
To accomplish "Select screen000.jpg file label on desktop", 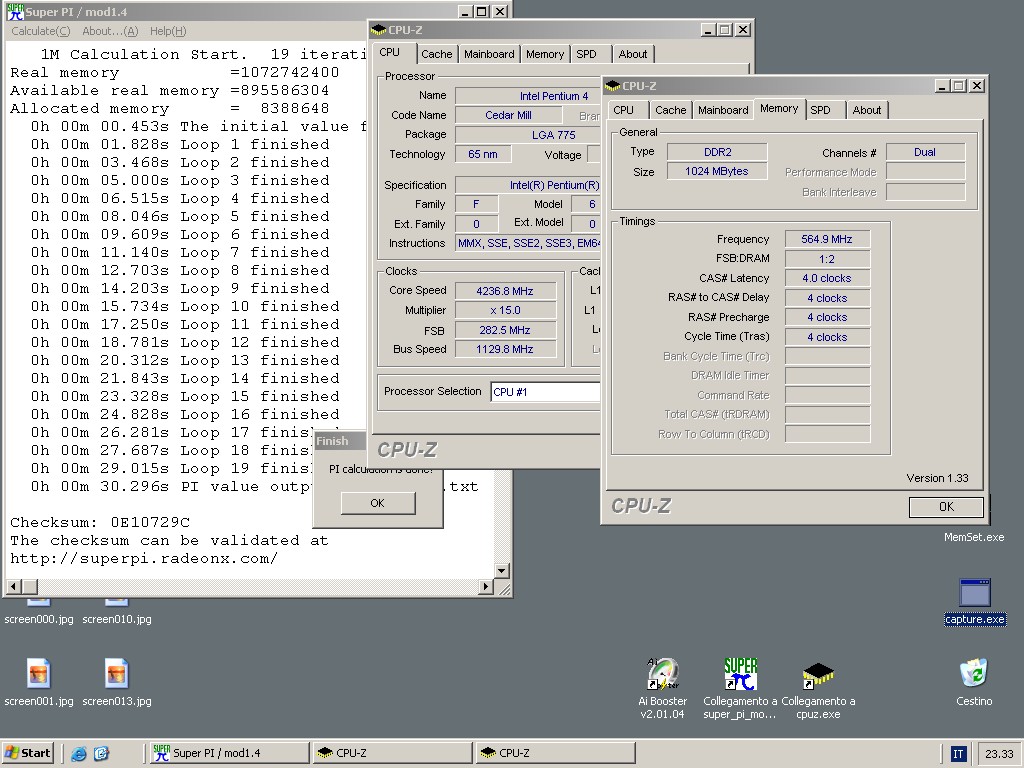I will 39,619.
